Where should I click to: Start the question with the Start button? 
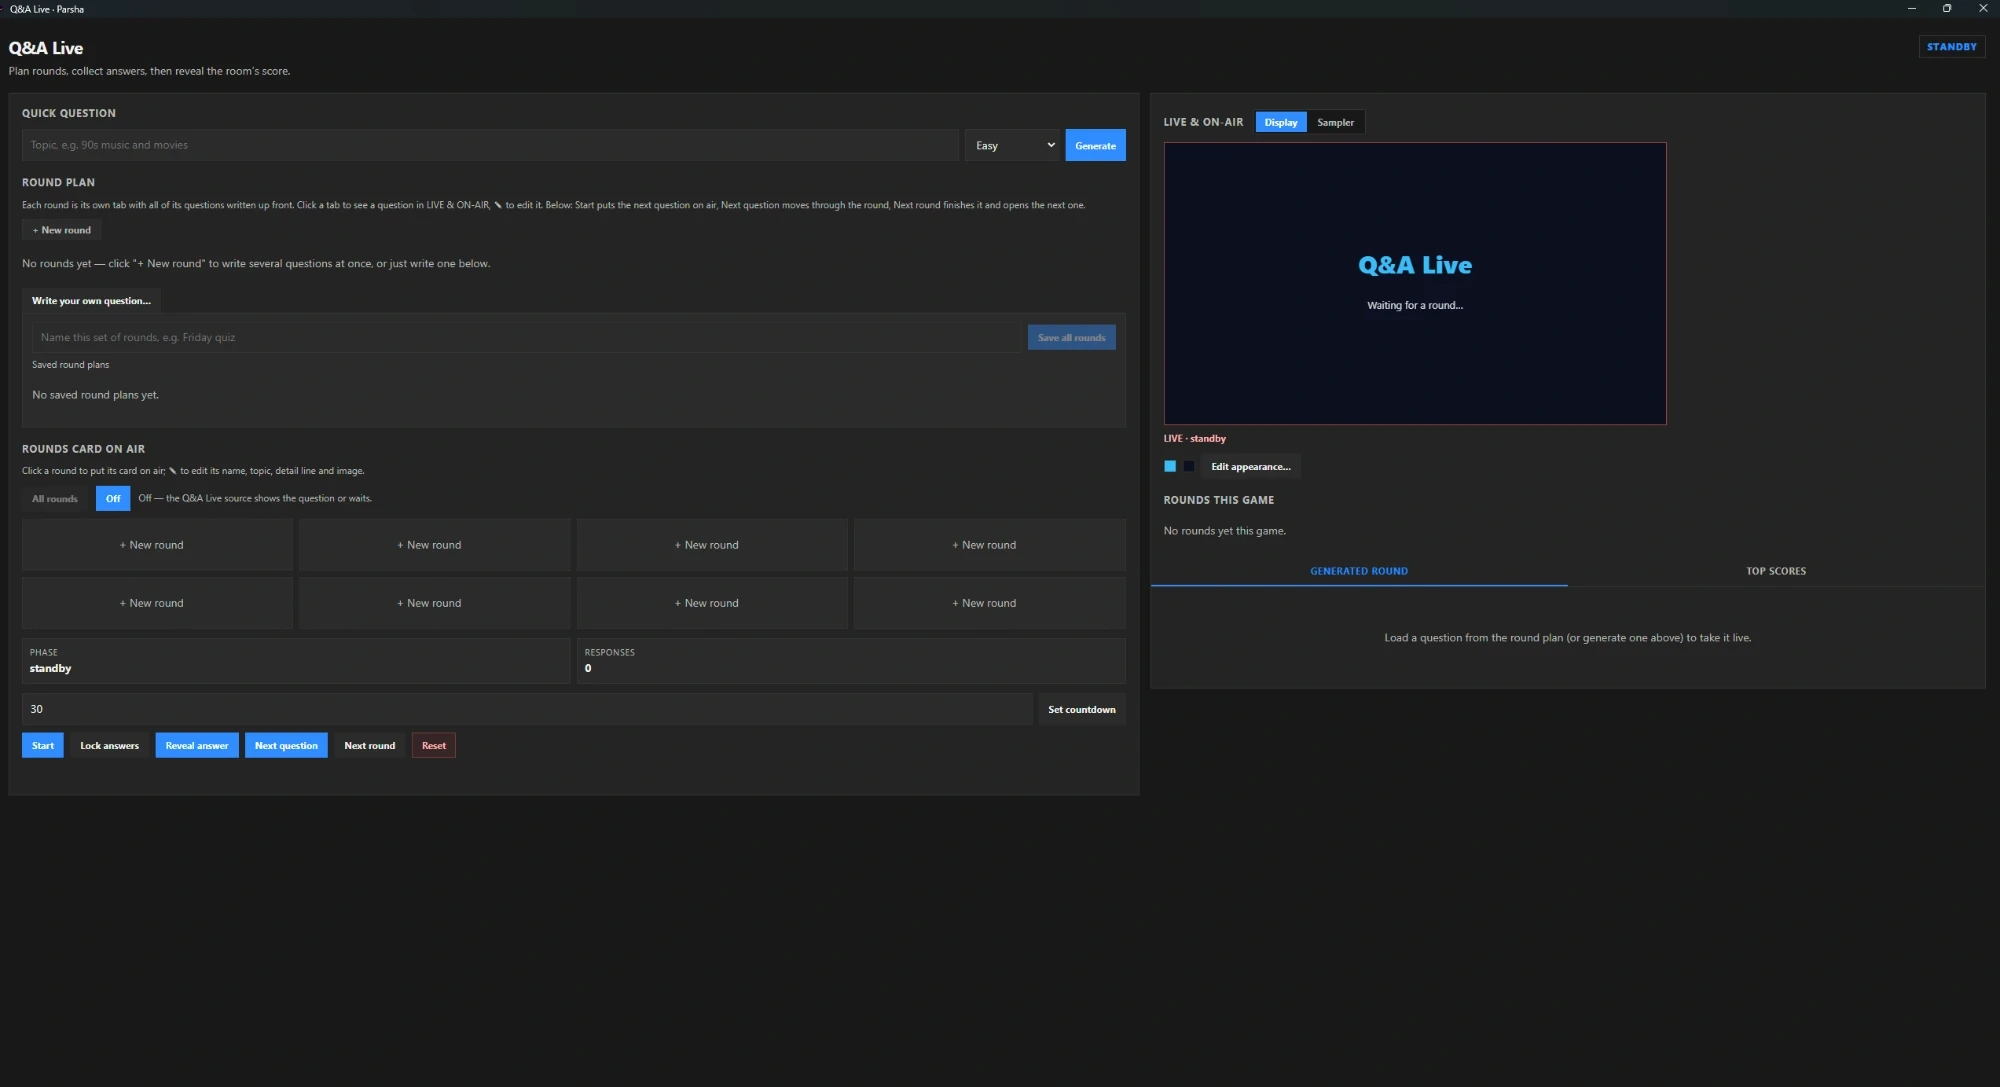pos(43,745)
